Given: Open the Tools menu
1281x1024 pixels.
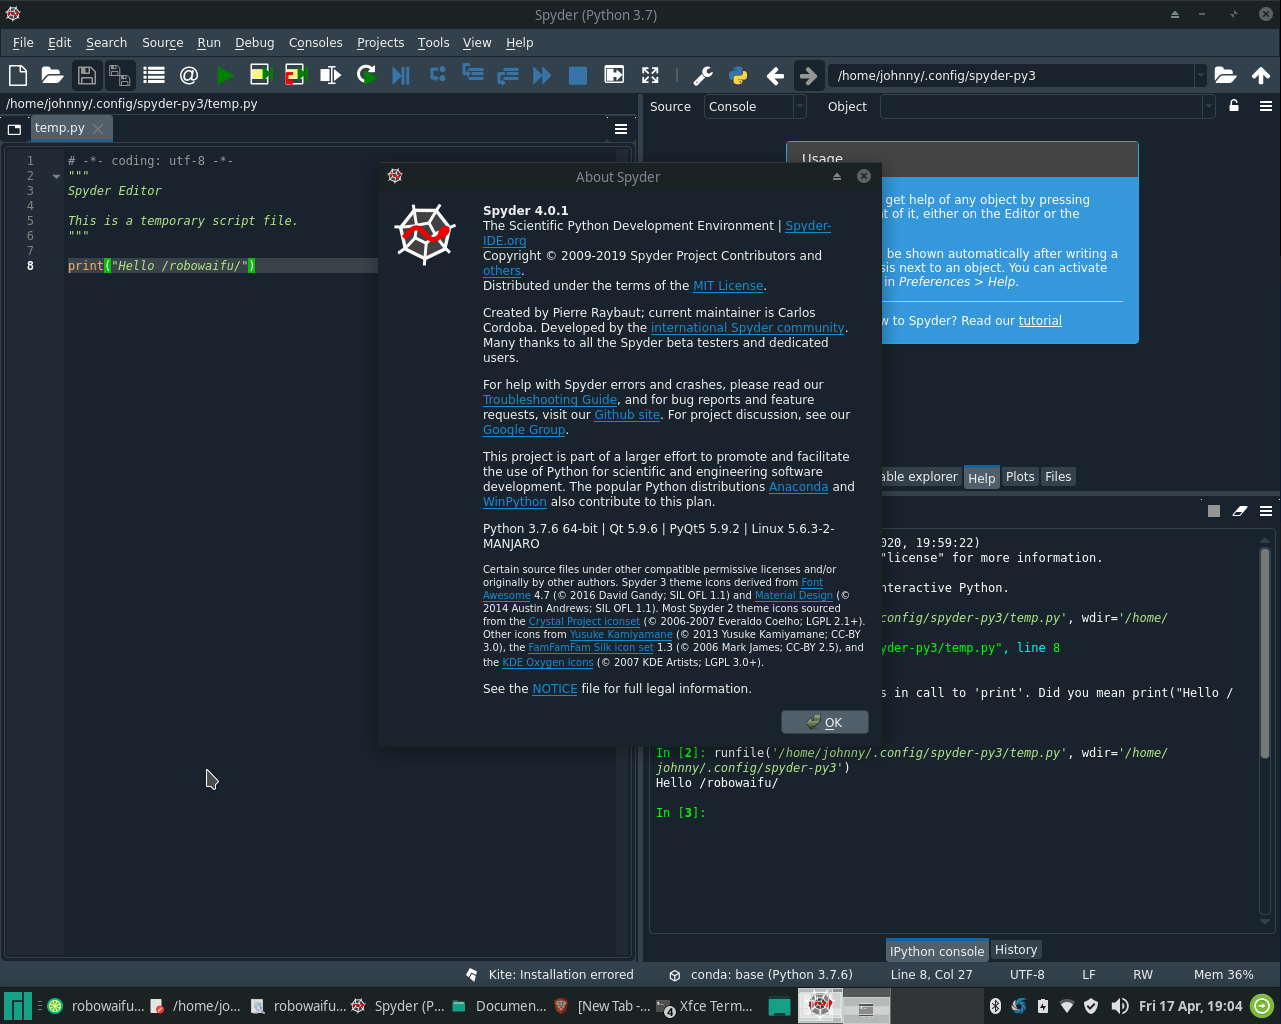Looking at the screenshot, I should (x=433, y=43).
